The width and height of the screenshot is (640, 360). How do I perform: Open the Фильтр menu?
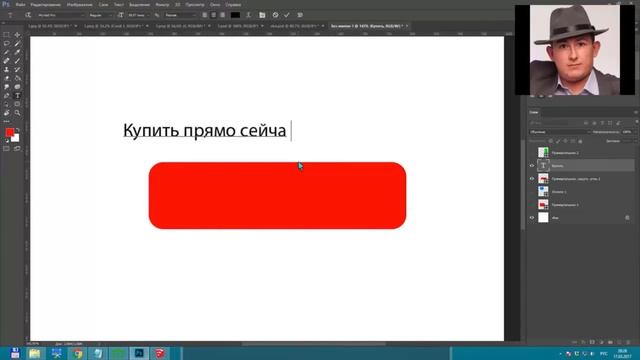(x=162, y=5)
